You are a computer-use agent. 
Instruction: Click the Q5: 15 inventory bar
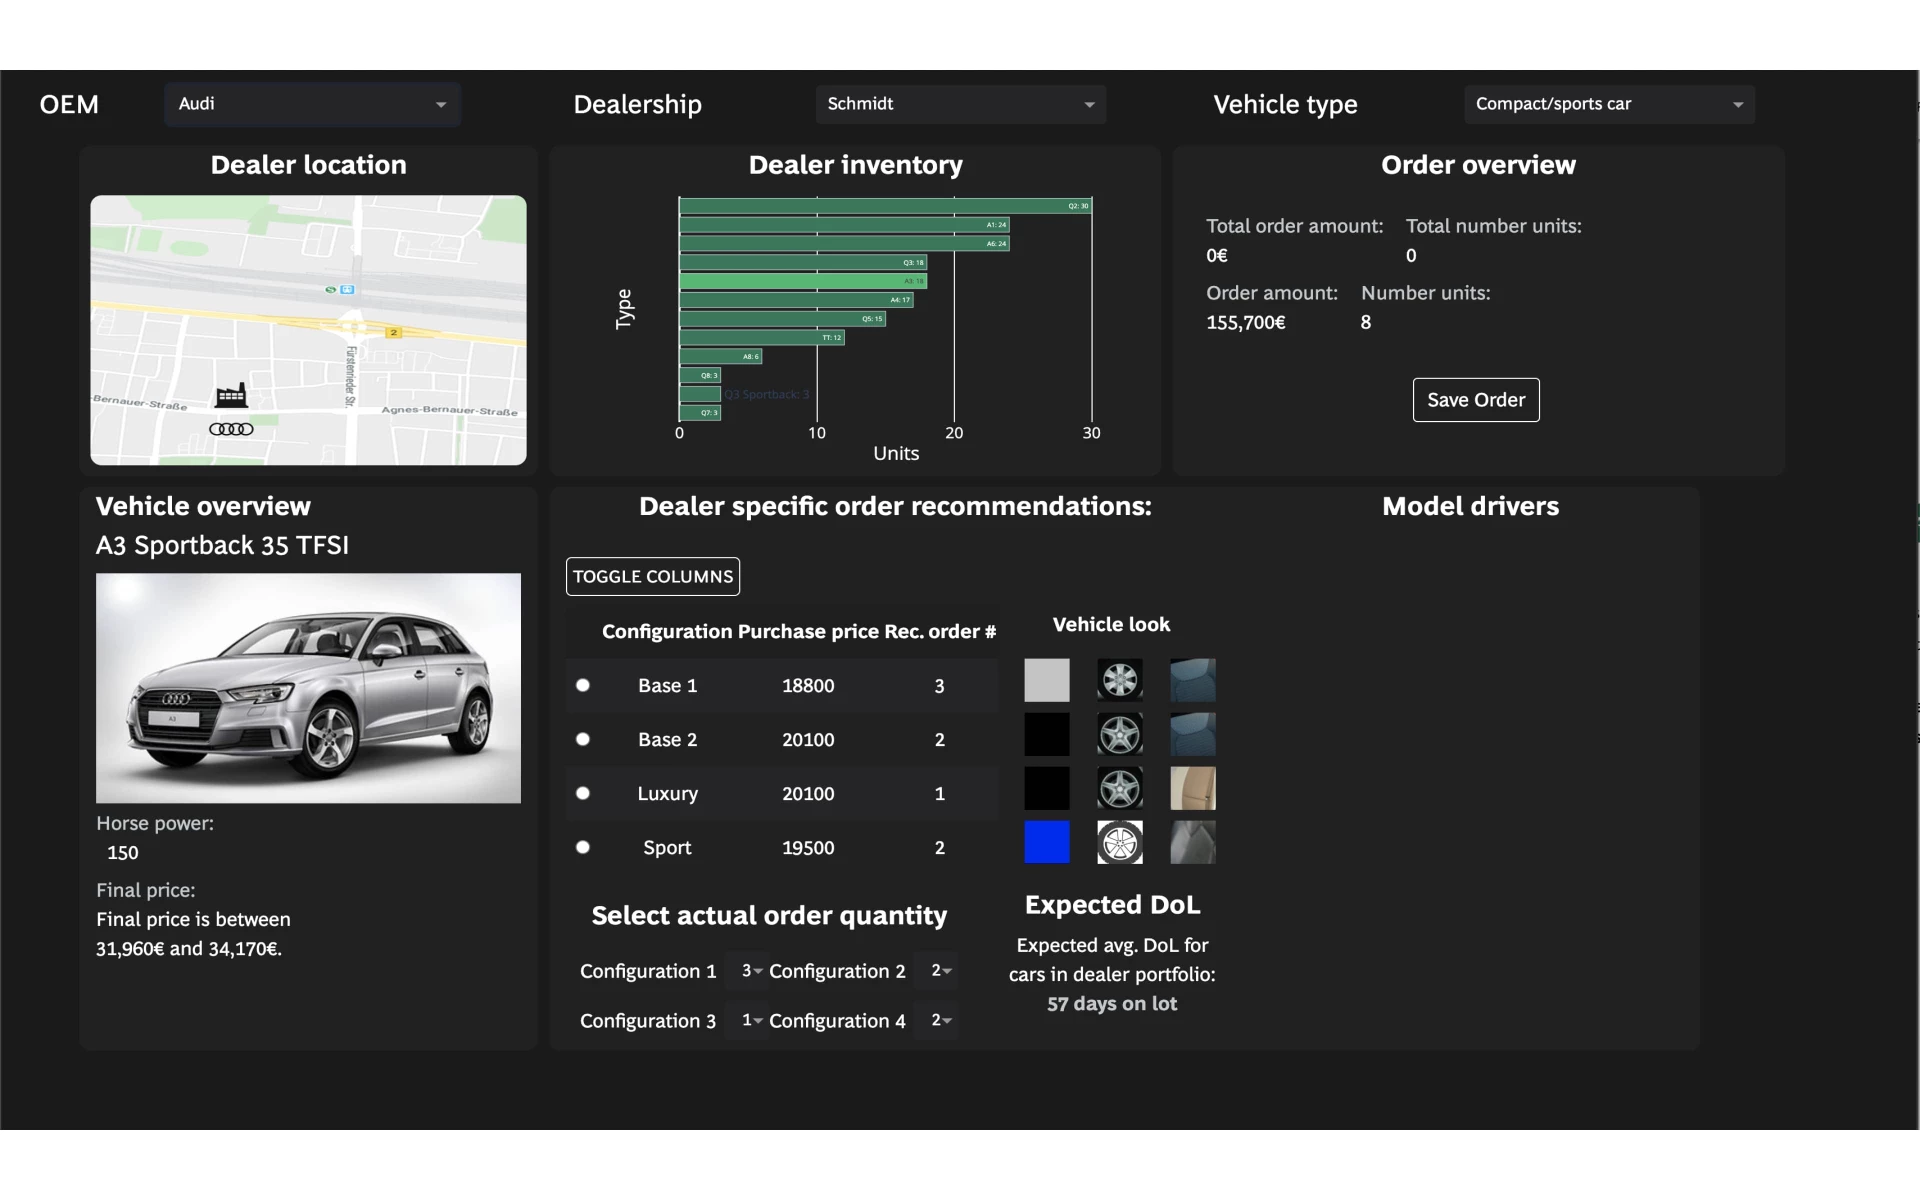coord(783,319)
